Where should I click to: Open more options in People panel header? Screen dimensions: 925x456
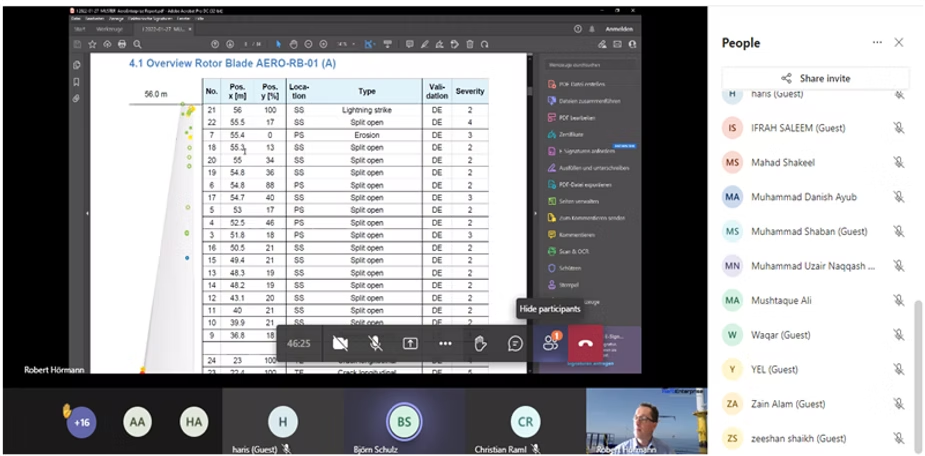tap(877, 43)
